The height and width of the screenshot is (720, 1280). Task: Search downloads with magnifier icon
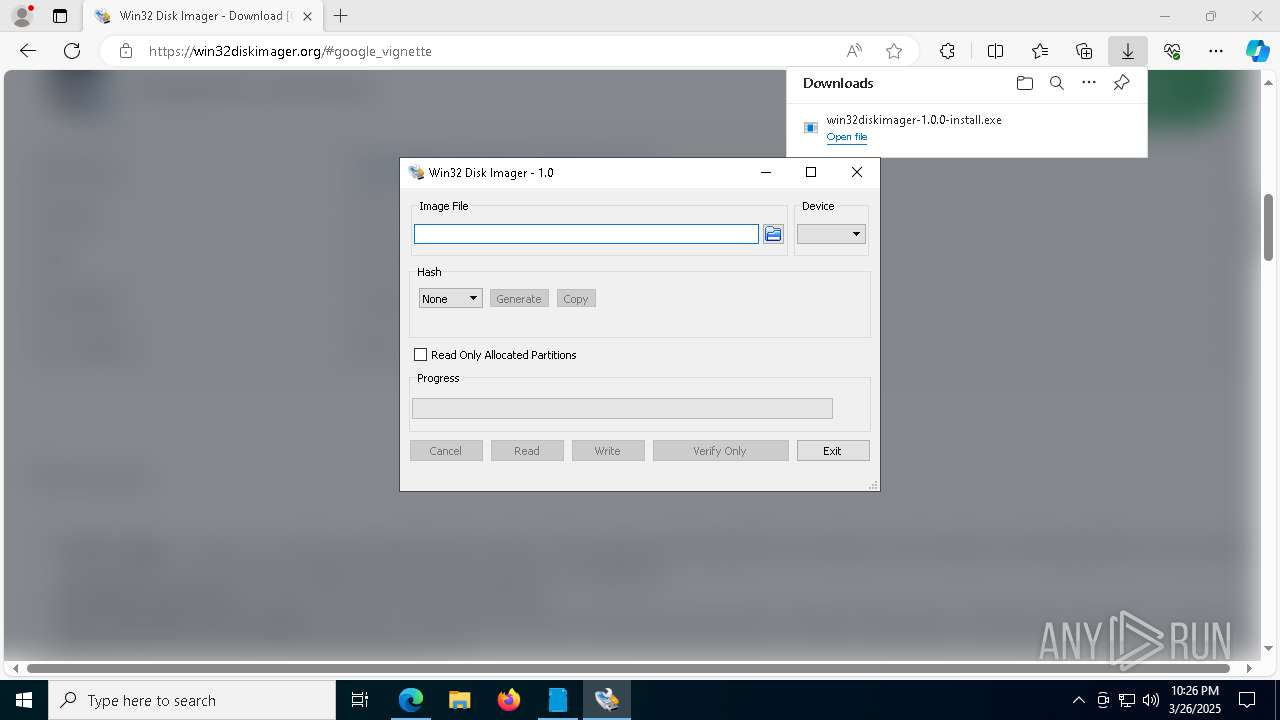(x=1057, y=83)
